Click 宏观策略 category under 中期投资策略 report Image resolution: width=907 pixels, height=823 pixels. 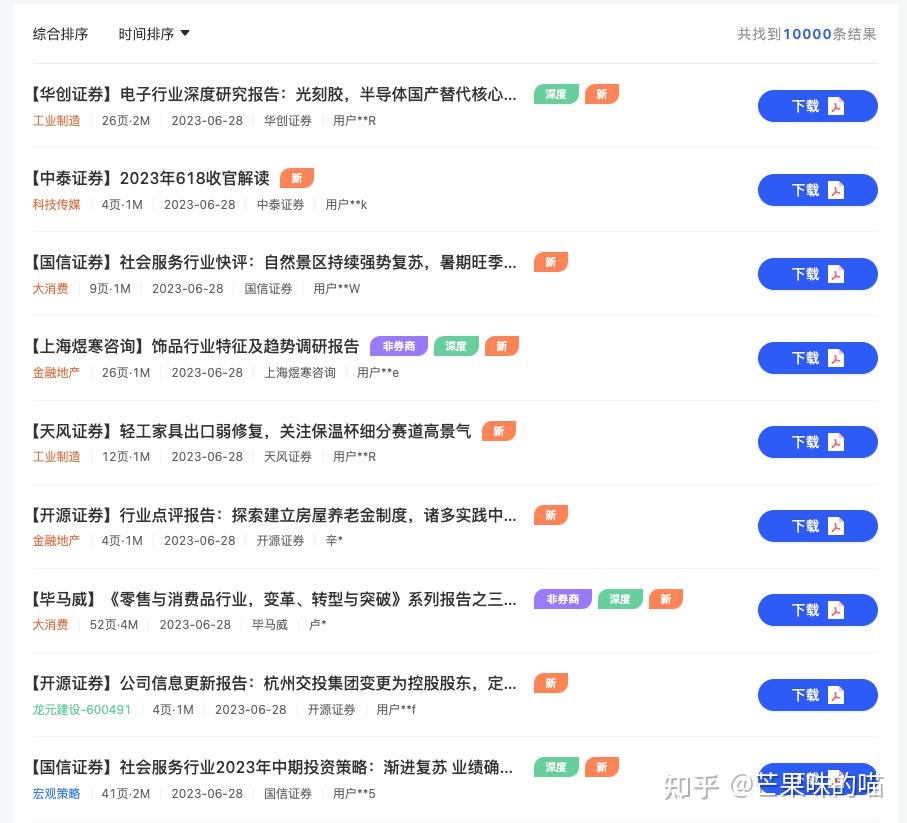tap(56, 793)
